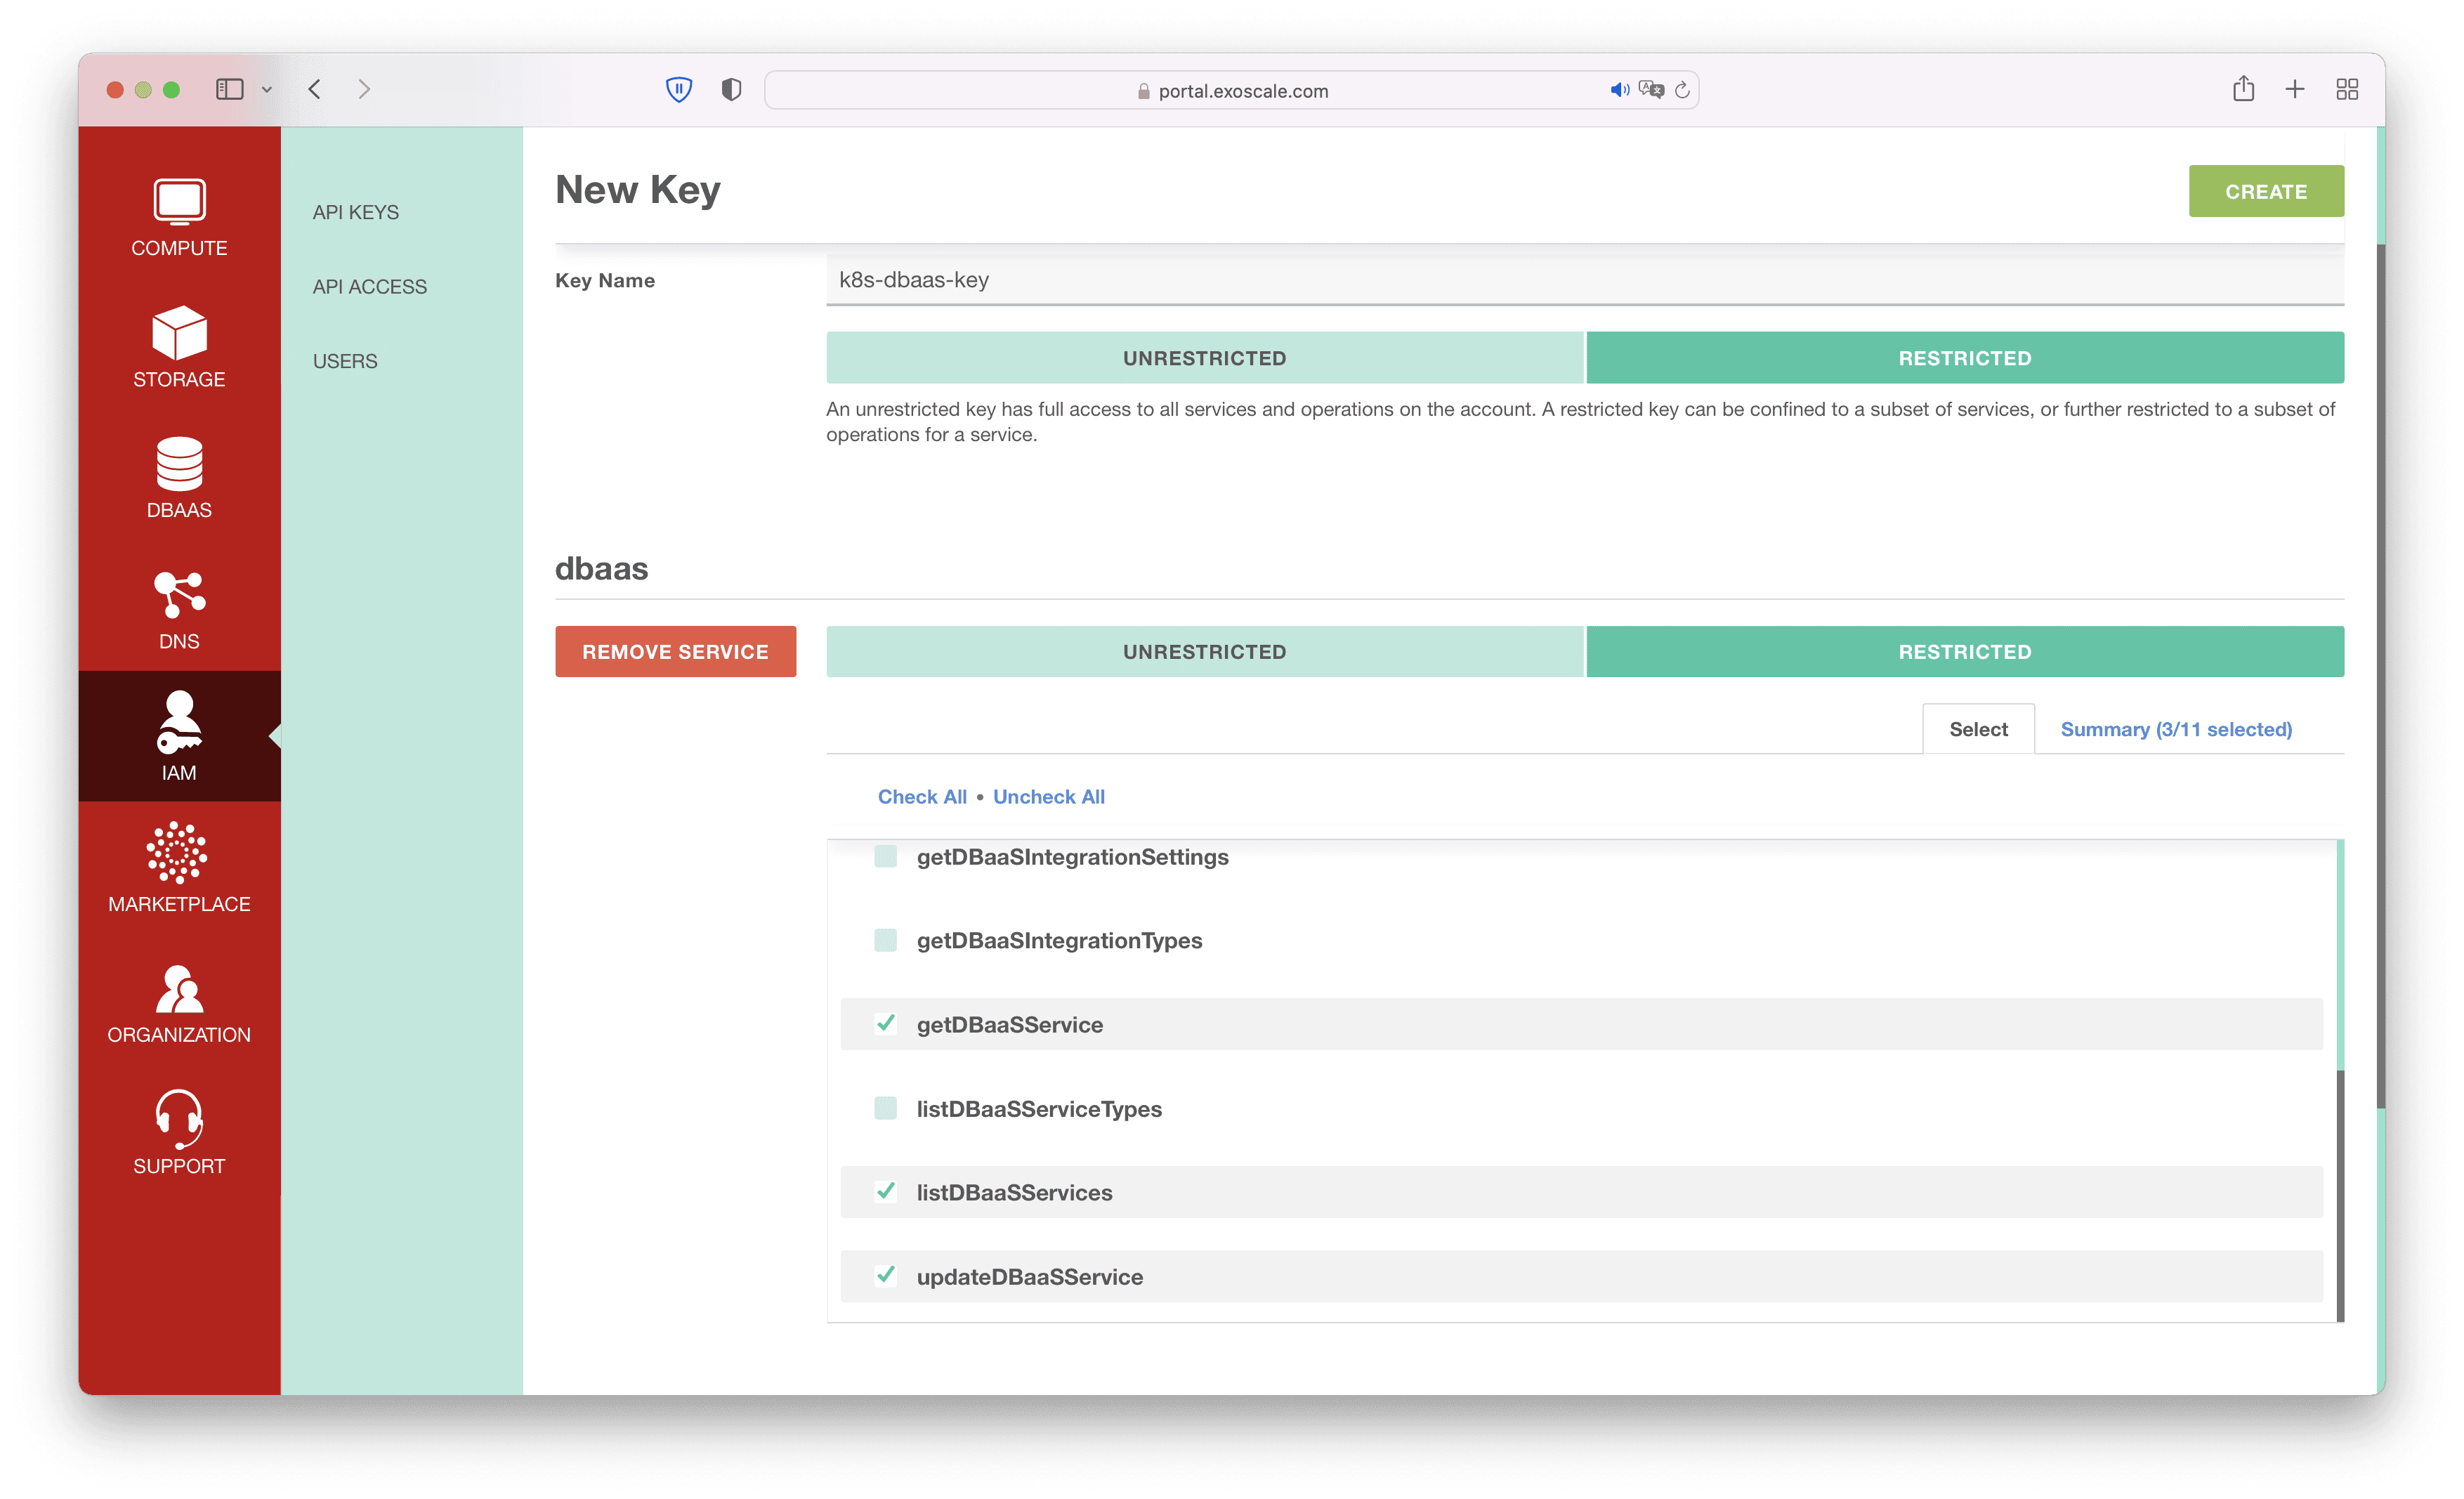
Task: Open the Marketplace icon
Action: click(178, 853)
